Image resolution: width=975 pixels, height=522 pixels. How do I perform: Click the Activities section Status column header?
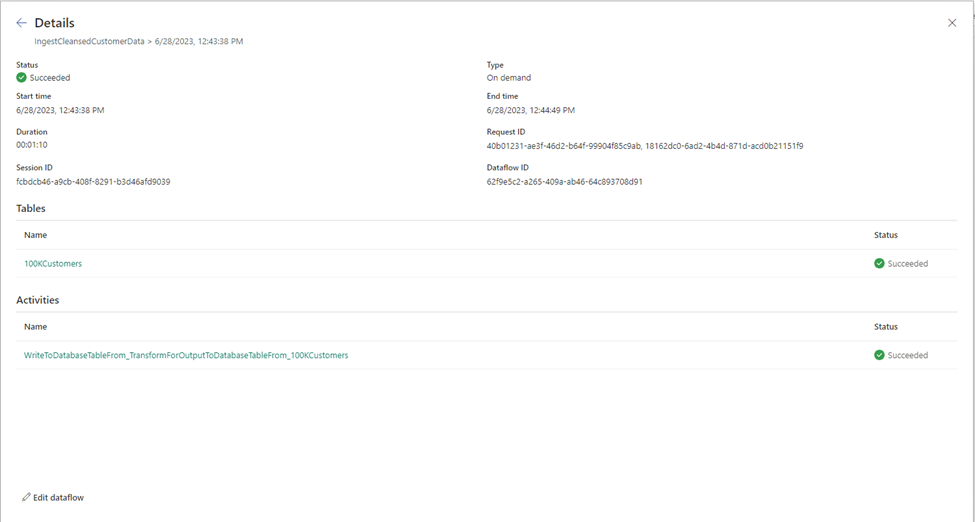point(886,327)
